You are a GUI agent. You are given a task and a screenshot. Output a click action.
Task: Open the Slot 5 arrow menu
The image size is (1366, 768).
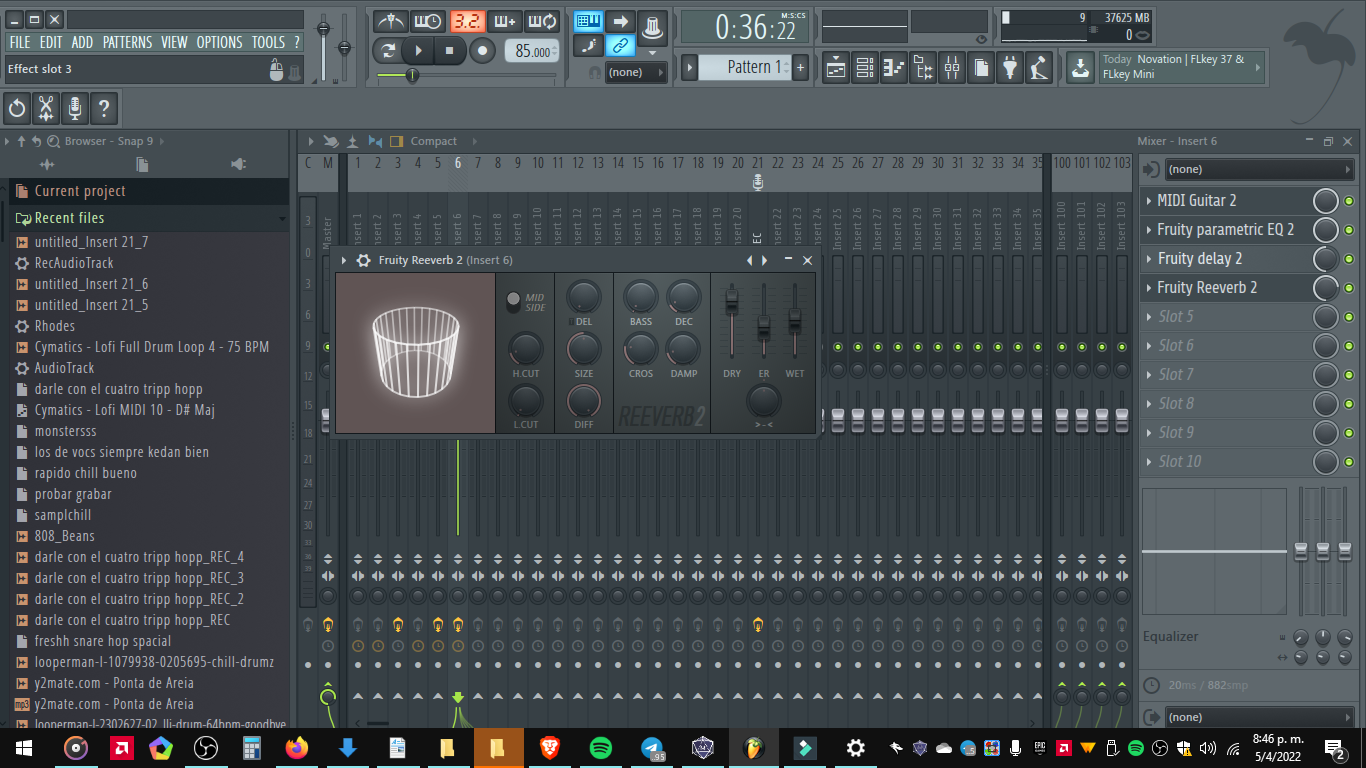1149,317
